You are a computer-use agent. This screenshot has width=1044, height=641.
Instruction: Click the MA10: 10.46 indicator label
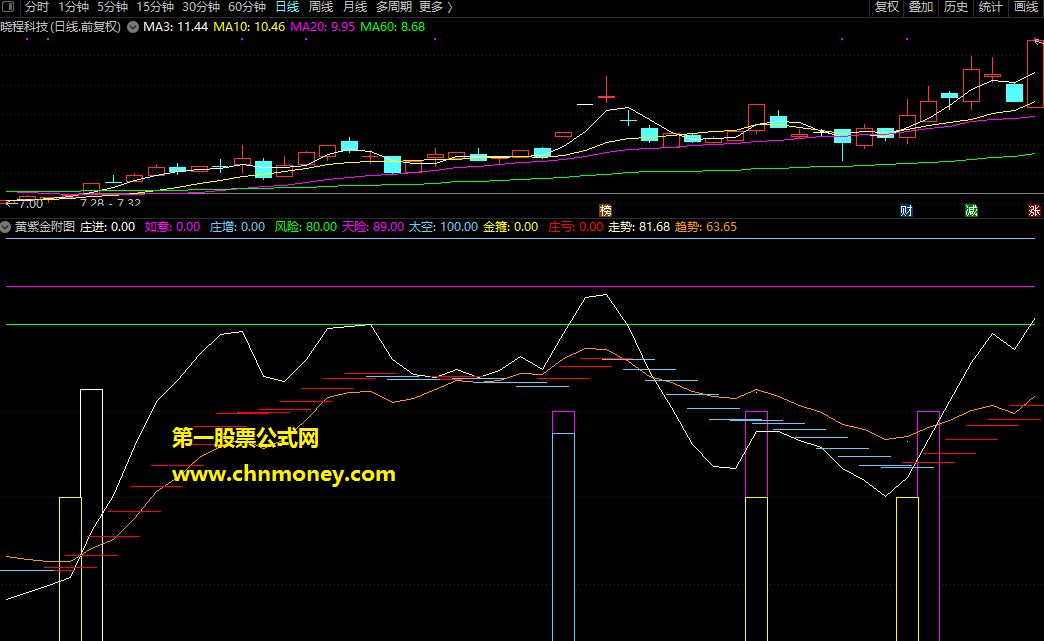[249, 27]
